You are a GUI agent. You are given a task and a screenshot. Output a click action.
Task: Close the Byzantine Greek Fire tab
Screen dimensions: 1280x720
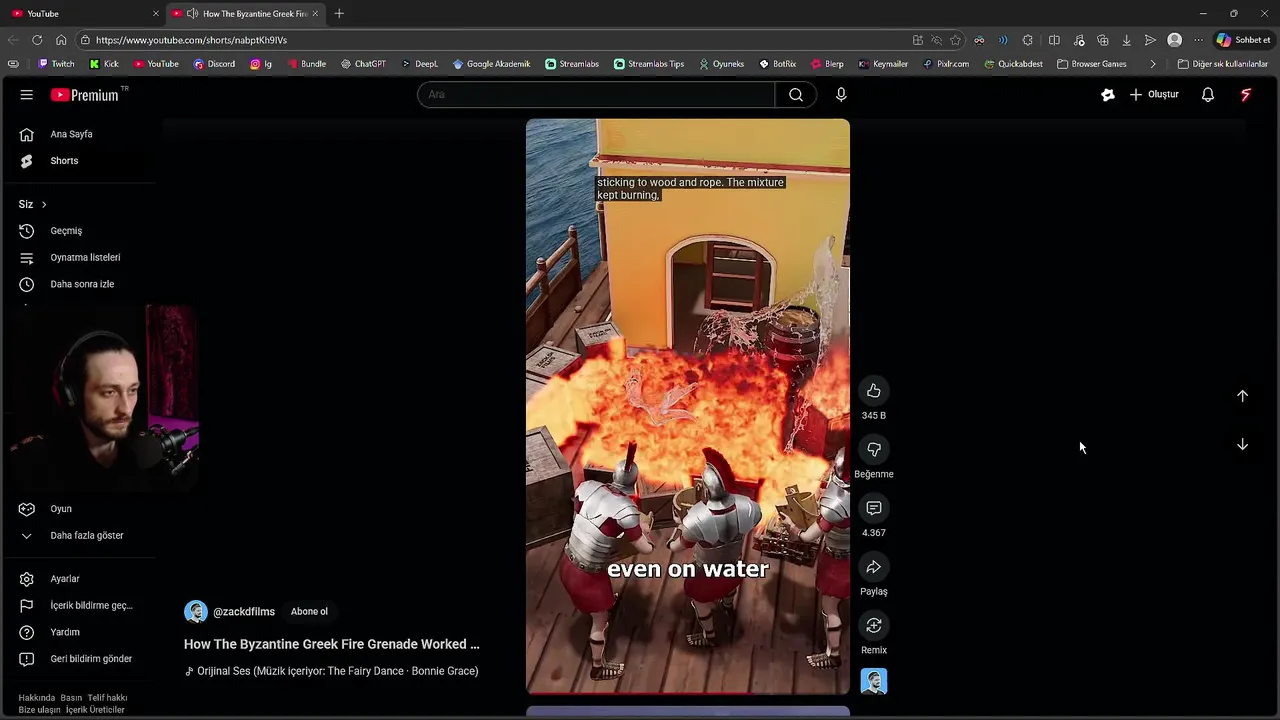[315, 13]
